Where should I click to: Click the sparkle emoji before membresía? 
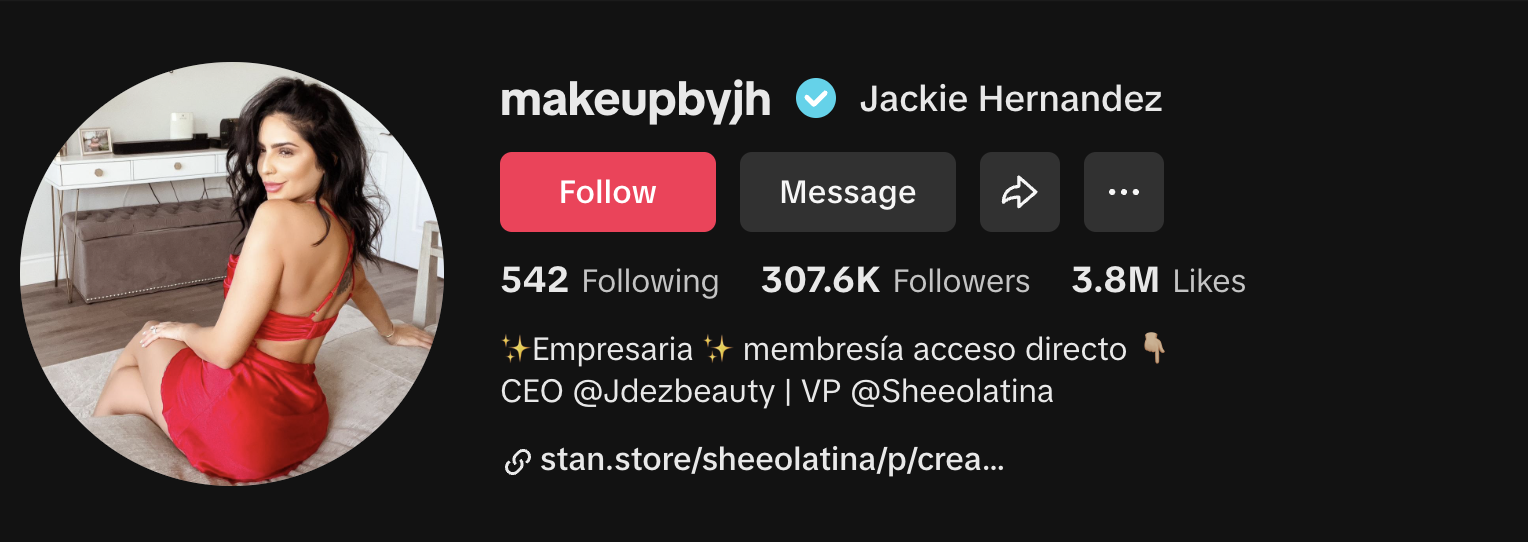(718, 348)
